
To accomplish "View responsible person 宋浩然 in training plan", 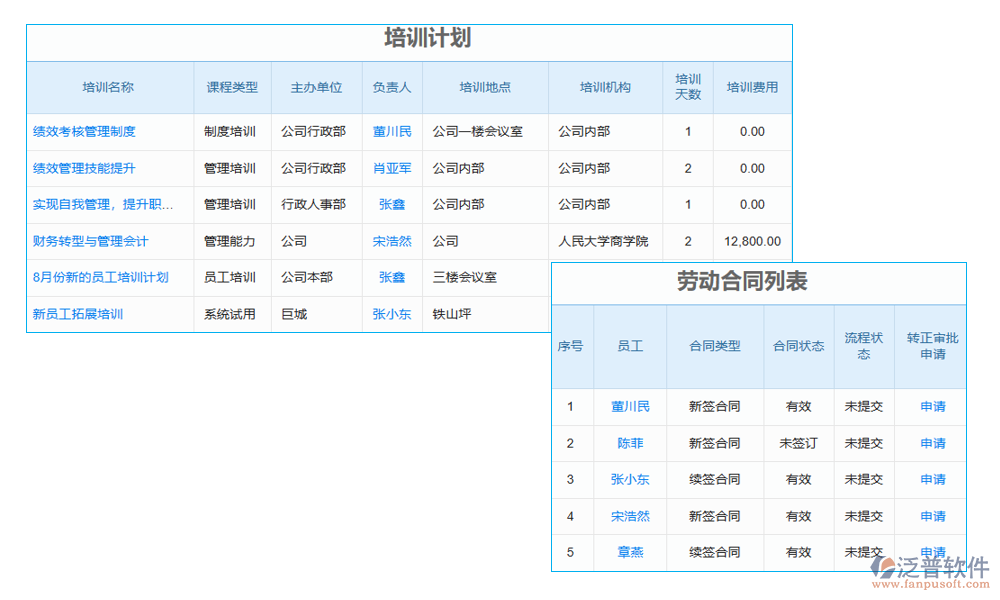I will [x=392, y=241].
